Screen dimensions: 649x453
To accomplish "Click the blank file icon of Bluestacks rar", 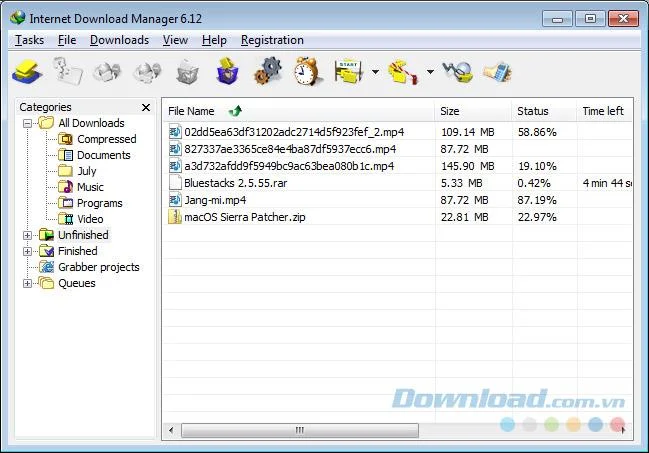I will pos(175,183).
